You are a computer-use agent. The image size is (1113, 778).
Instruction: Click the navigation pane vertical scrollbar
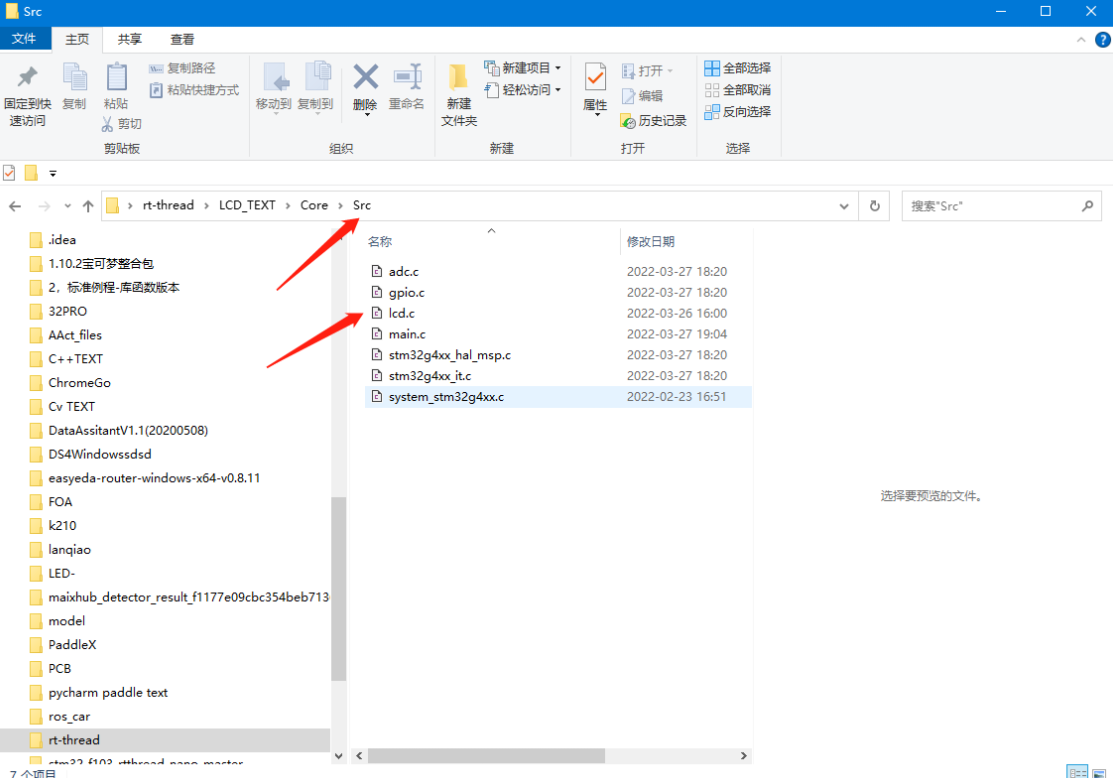[339, 589]
